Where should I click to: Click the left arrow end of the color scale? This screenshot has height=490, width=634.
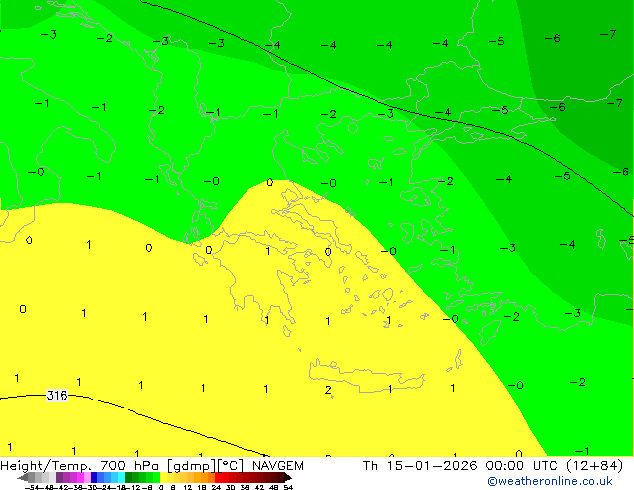(23, 477)
